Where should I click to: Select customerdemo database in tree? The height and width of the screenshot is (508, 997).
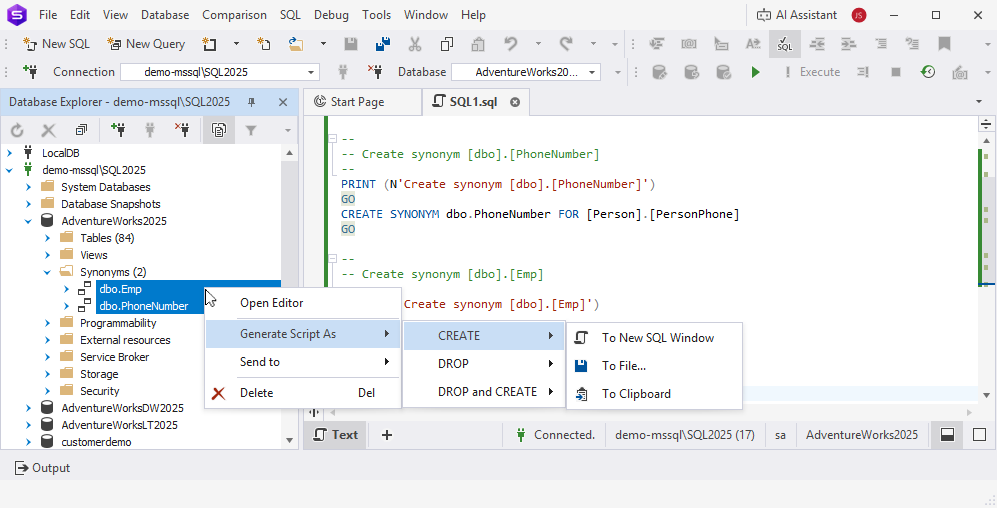96,442
